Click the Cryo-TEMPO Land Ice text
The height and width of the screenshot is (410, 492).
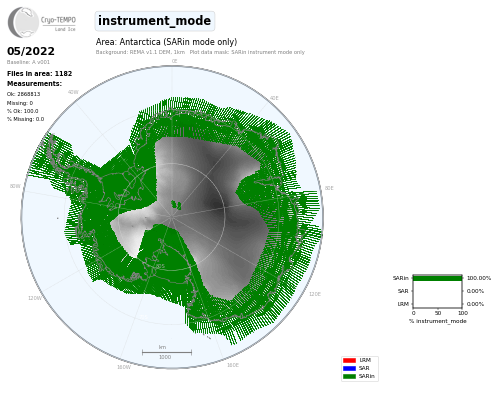click(x=58, y=24)
